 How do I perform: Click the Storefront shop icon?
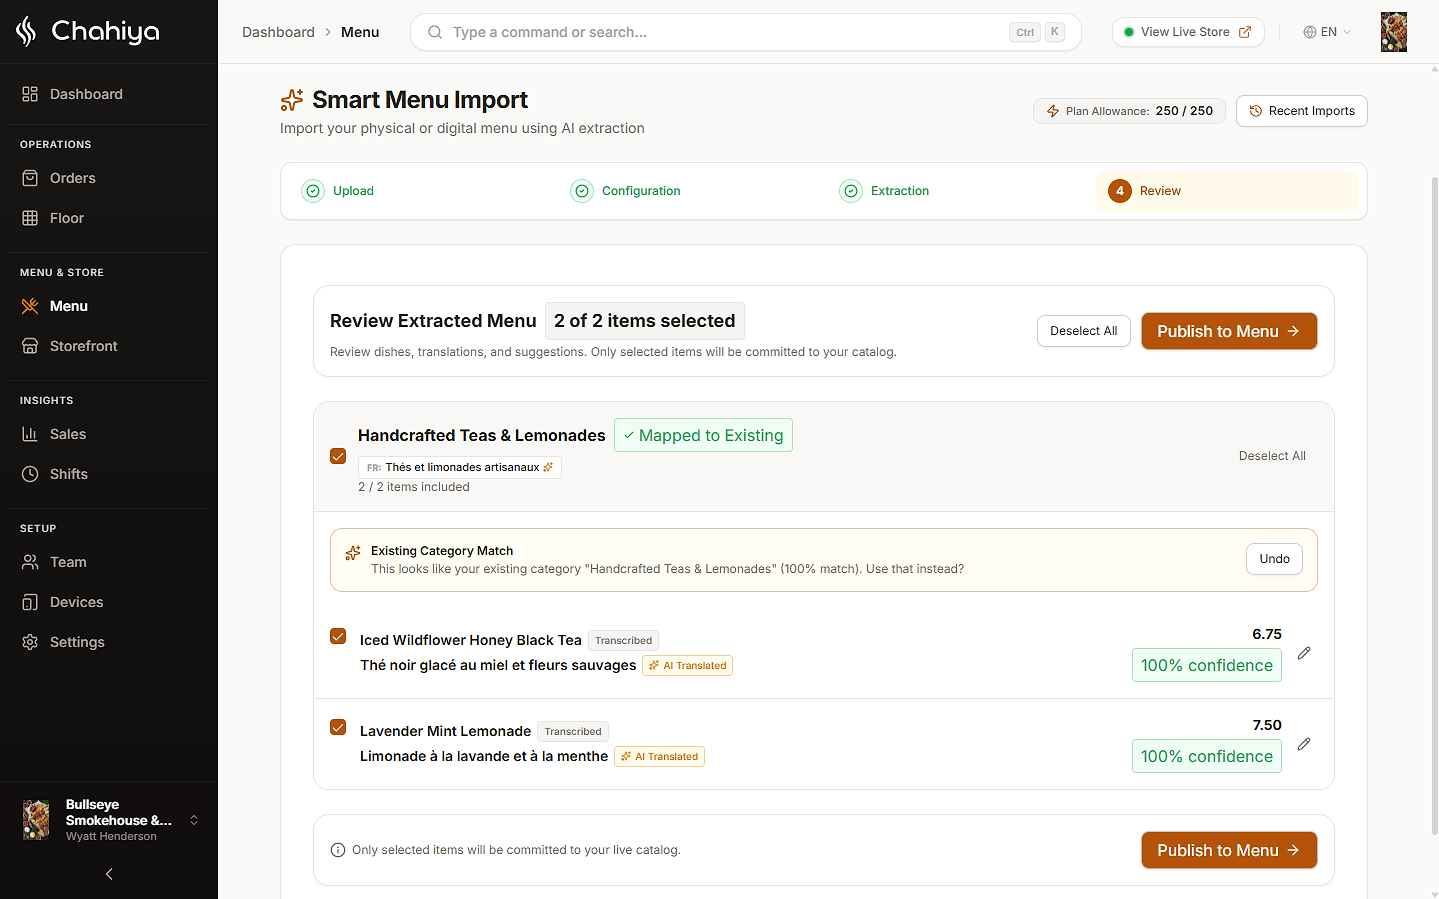[30, 346]
